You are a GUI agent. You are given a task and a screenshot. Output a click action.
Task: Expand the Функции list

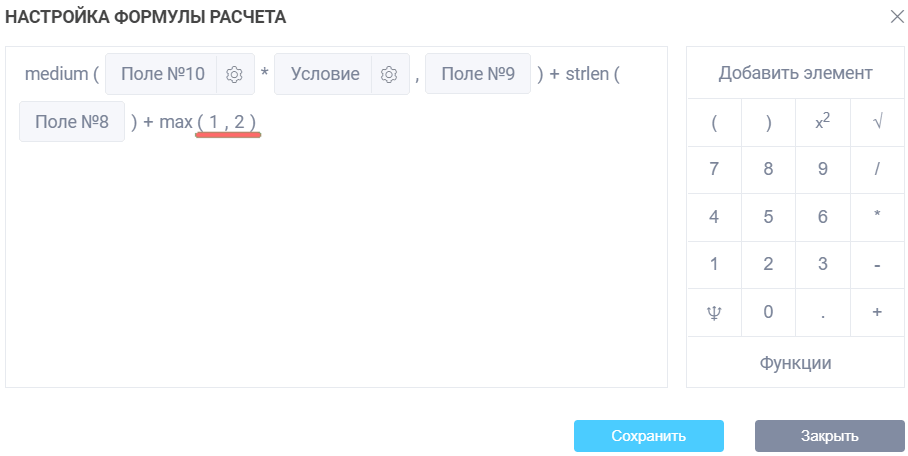[x=795, y=362]
